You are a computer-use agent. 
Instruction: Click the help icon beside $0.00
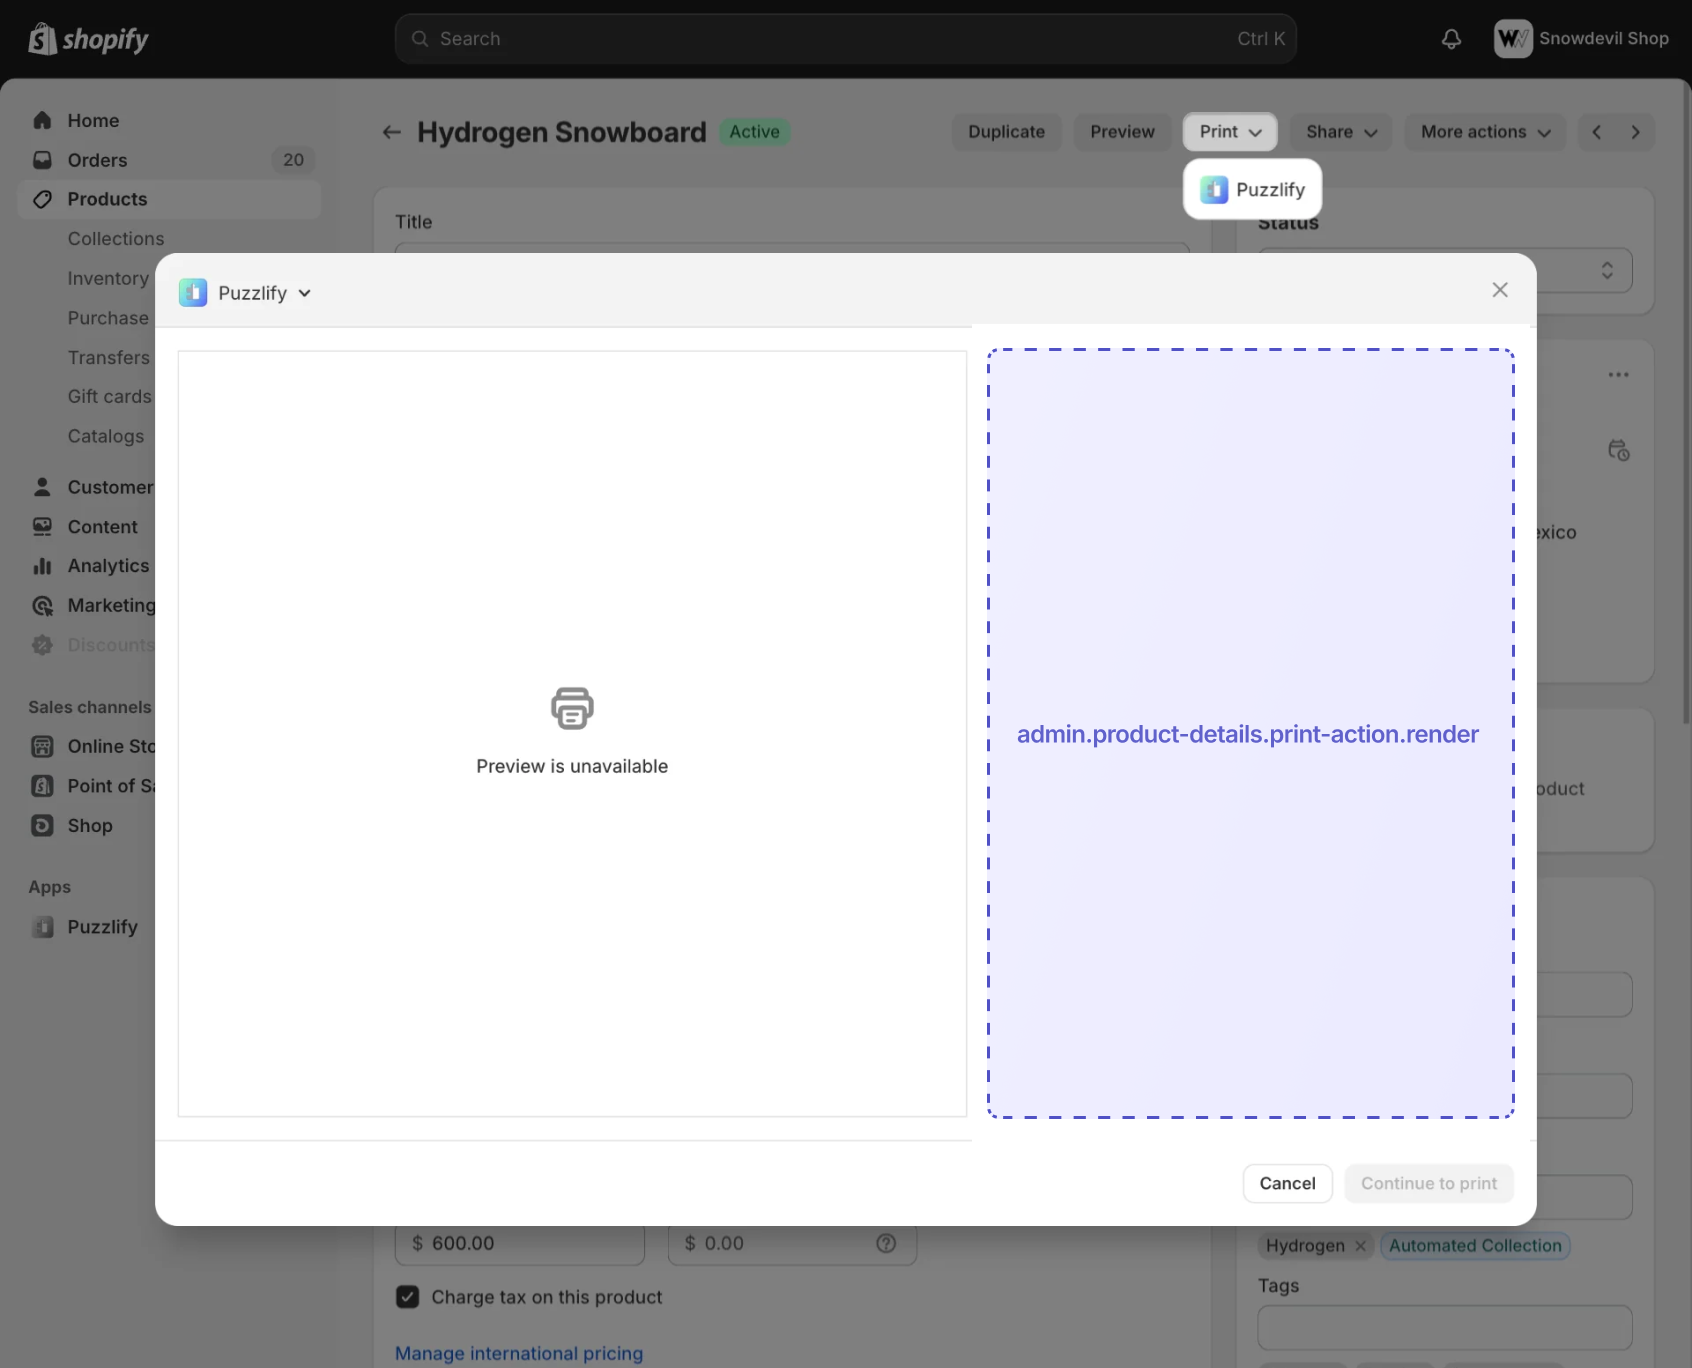886,1243
